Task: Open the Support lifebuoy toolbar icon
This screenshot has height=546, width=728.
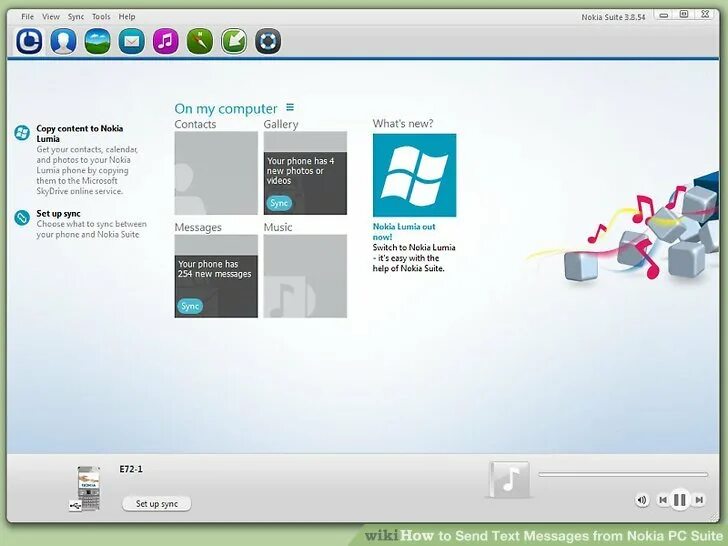Action: [x=268, y=41]
